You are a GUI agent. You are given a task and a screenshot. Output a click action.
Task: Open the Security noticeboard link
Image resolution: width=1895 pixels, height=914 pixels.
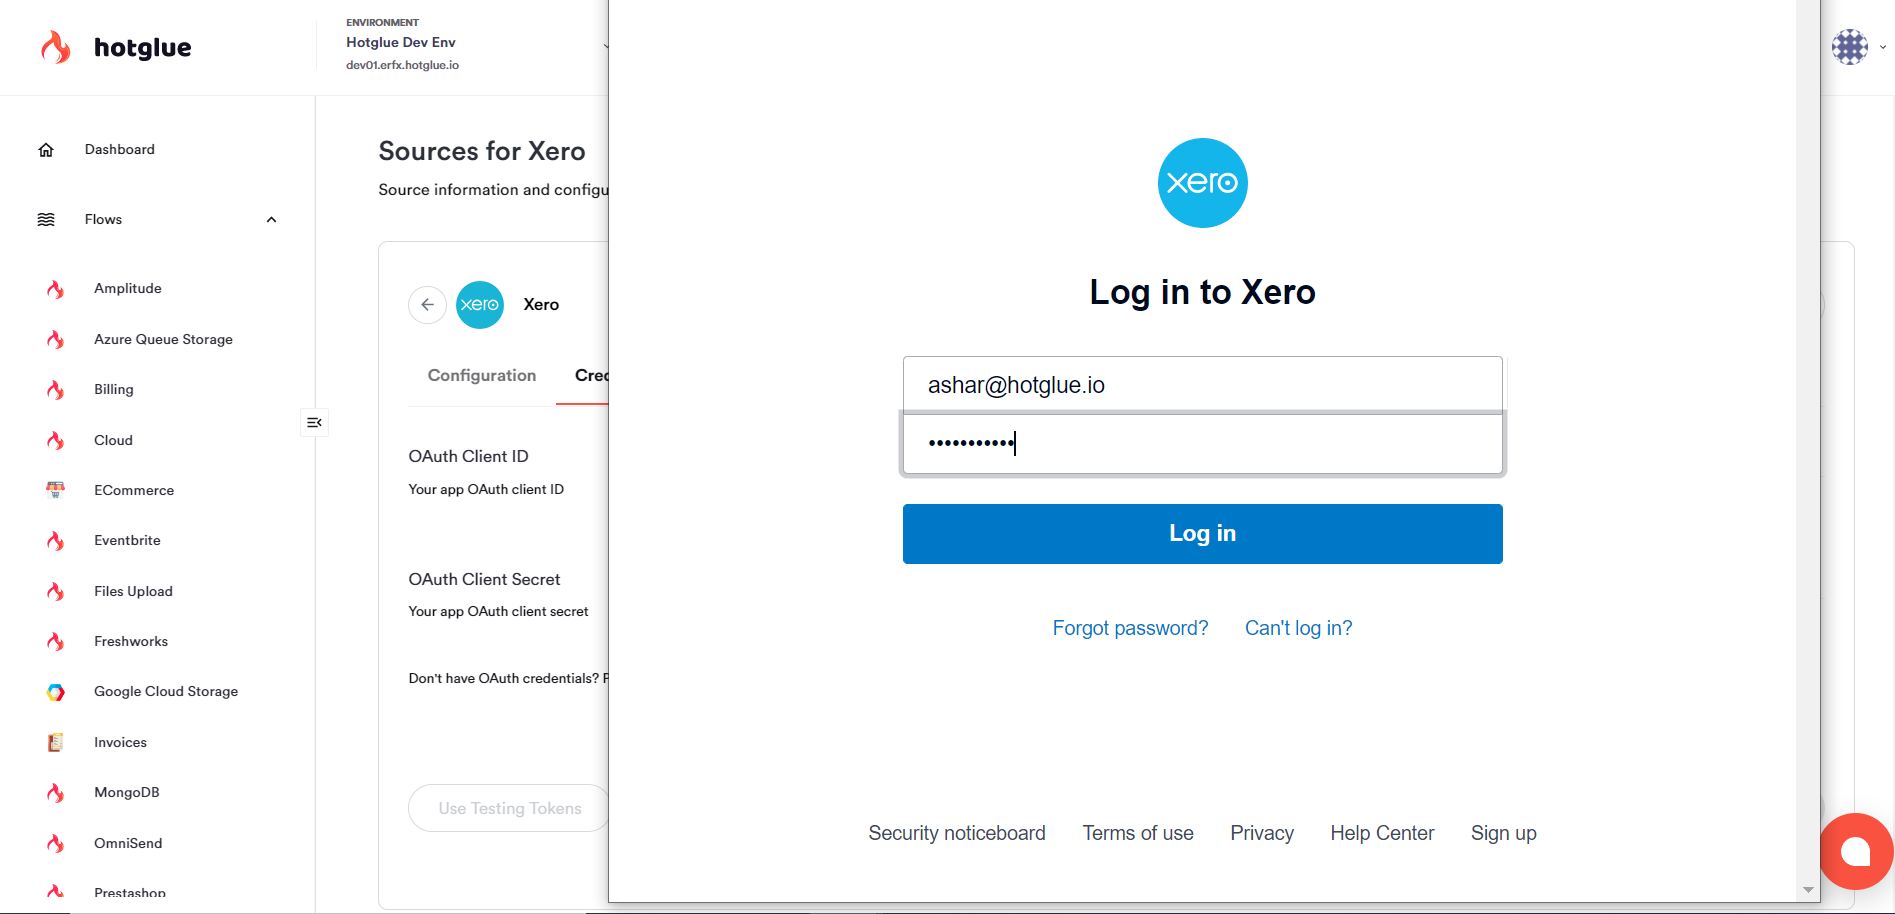pyautogui.click(x=957, y=833)
